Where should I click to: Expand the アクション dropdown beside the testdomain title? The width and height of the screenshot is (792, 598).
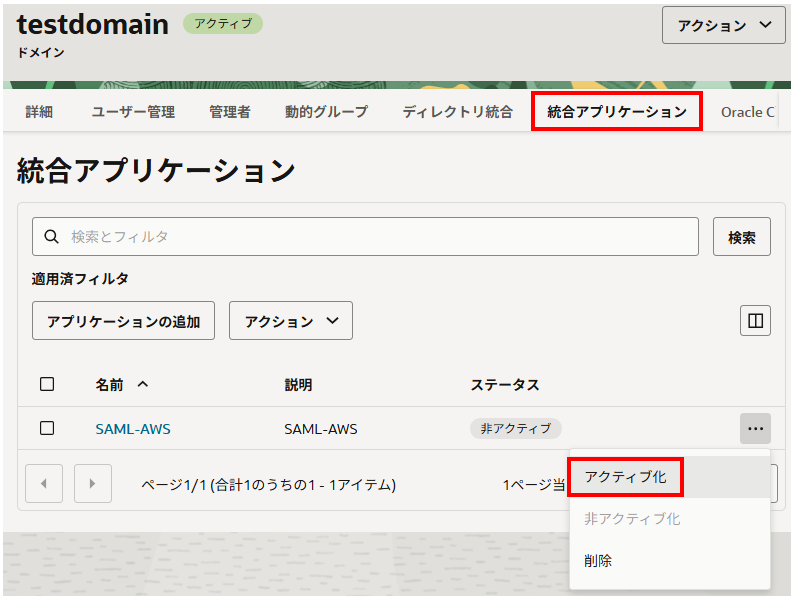[x=724, y=26]
